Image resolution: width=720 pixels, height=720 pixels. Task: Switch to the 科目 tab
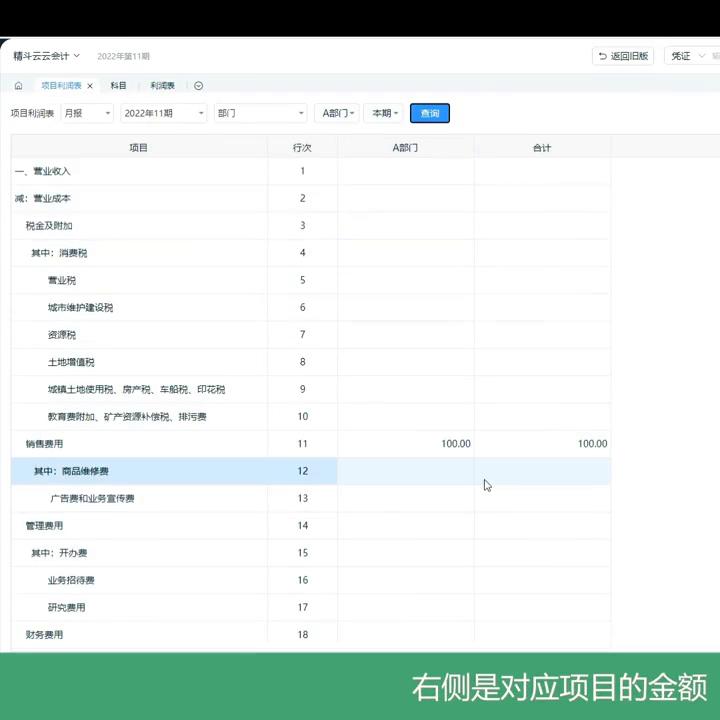click(118, 86)
